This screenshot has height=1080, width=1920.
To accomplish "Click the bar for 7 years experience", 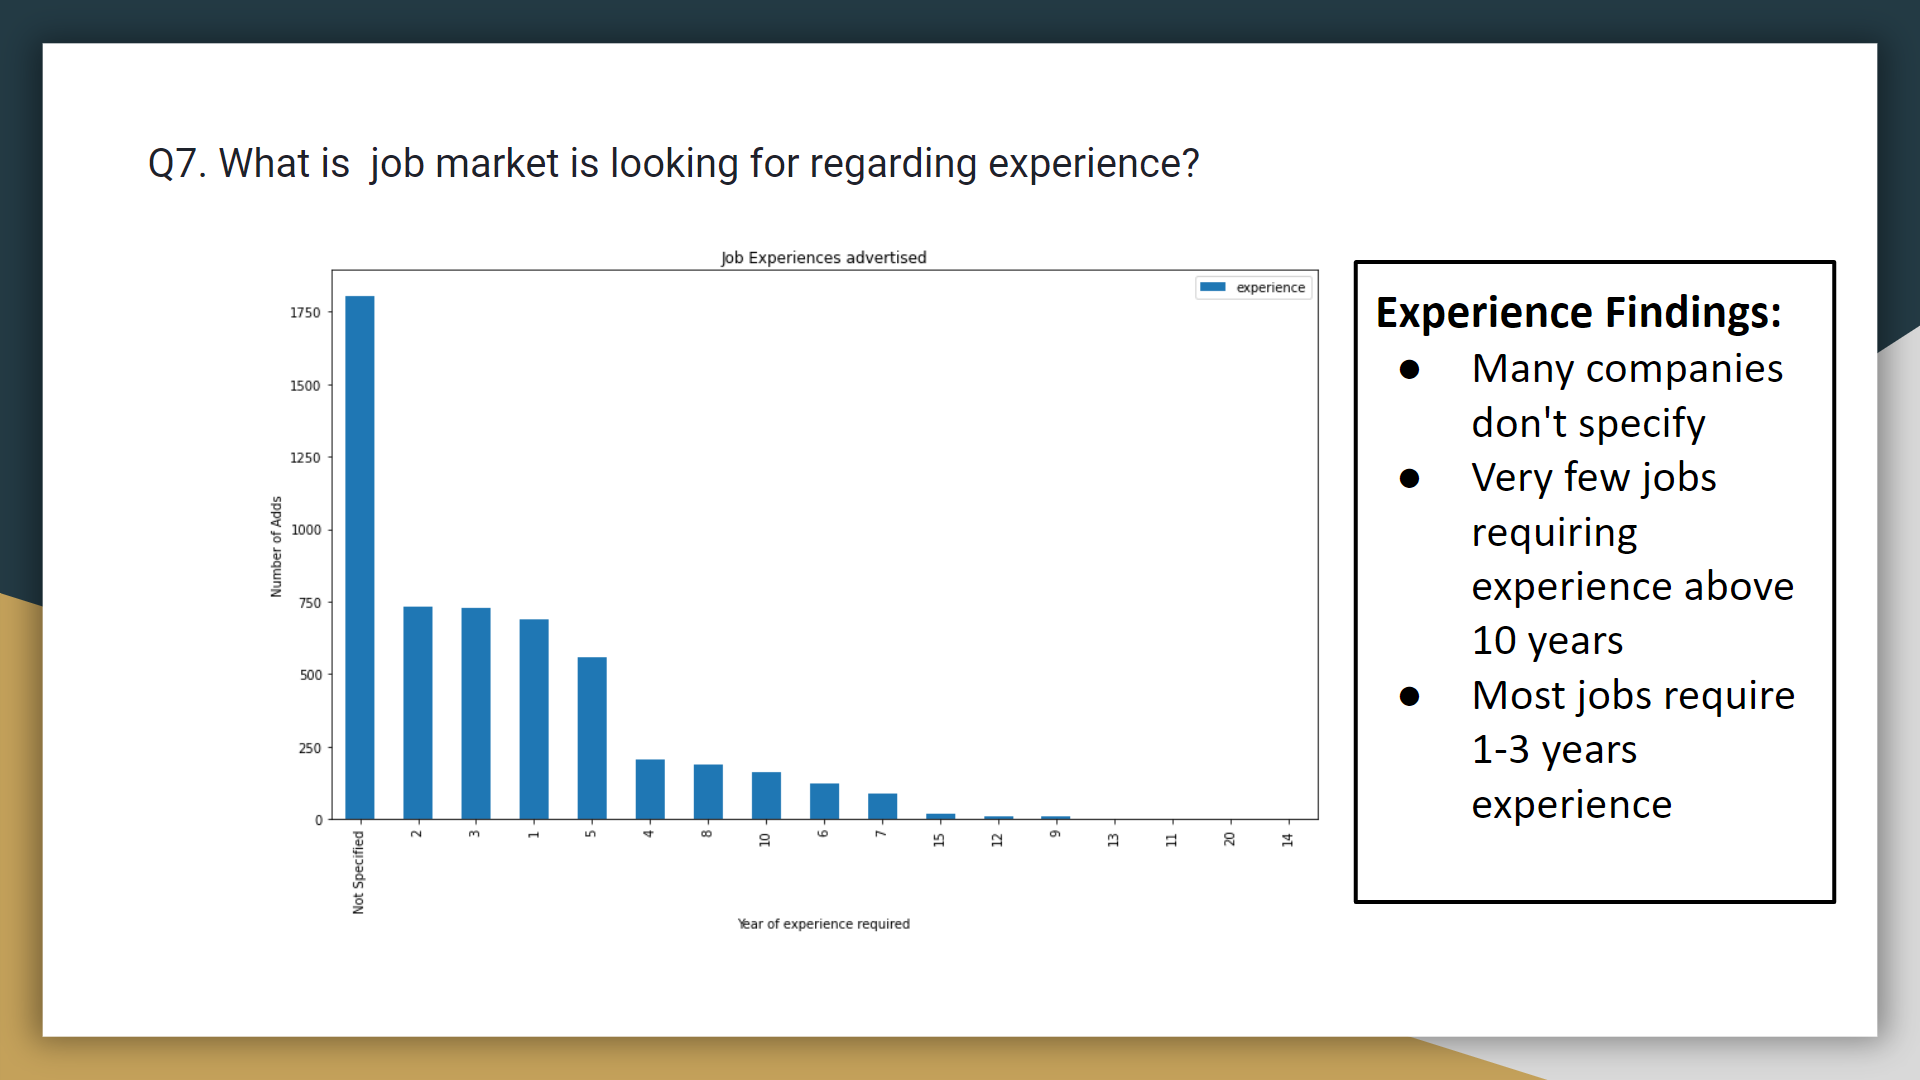I will [882, 806].
